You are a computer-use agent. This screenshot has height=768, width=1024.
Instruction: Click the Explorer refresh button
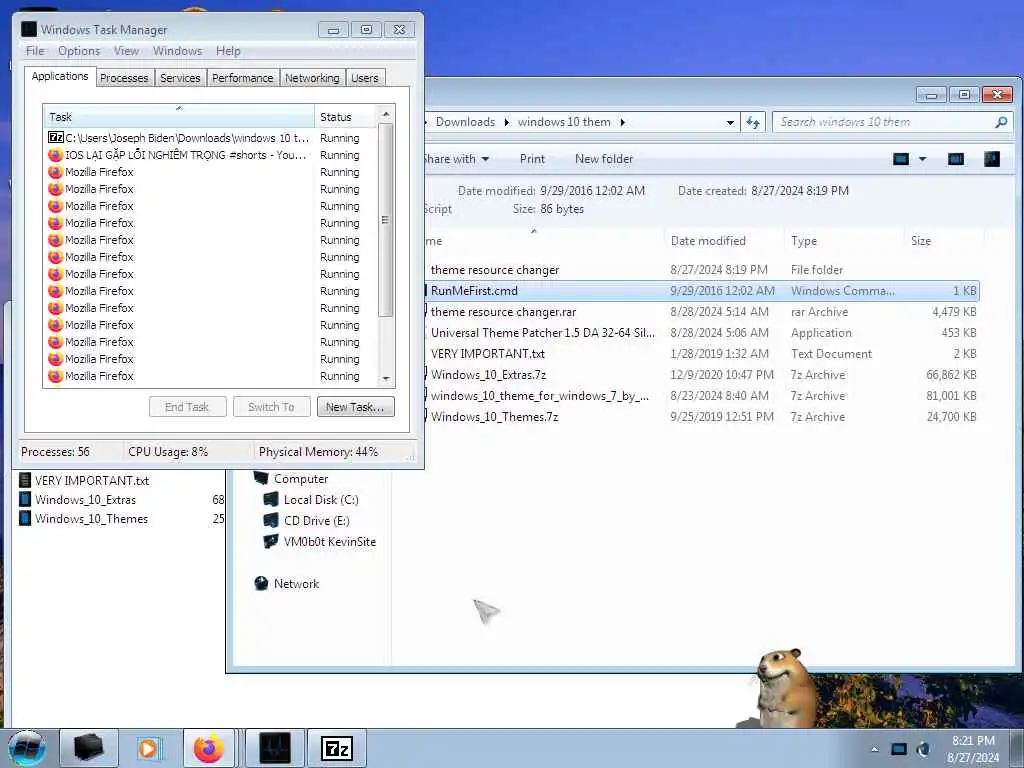click(753, 122)
